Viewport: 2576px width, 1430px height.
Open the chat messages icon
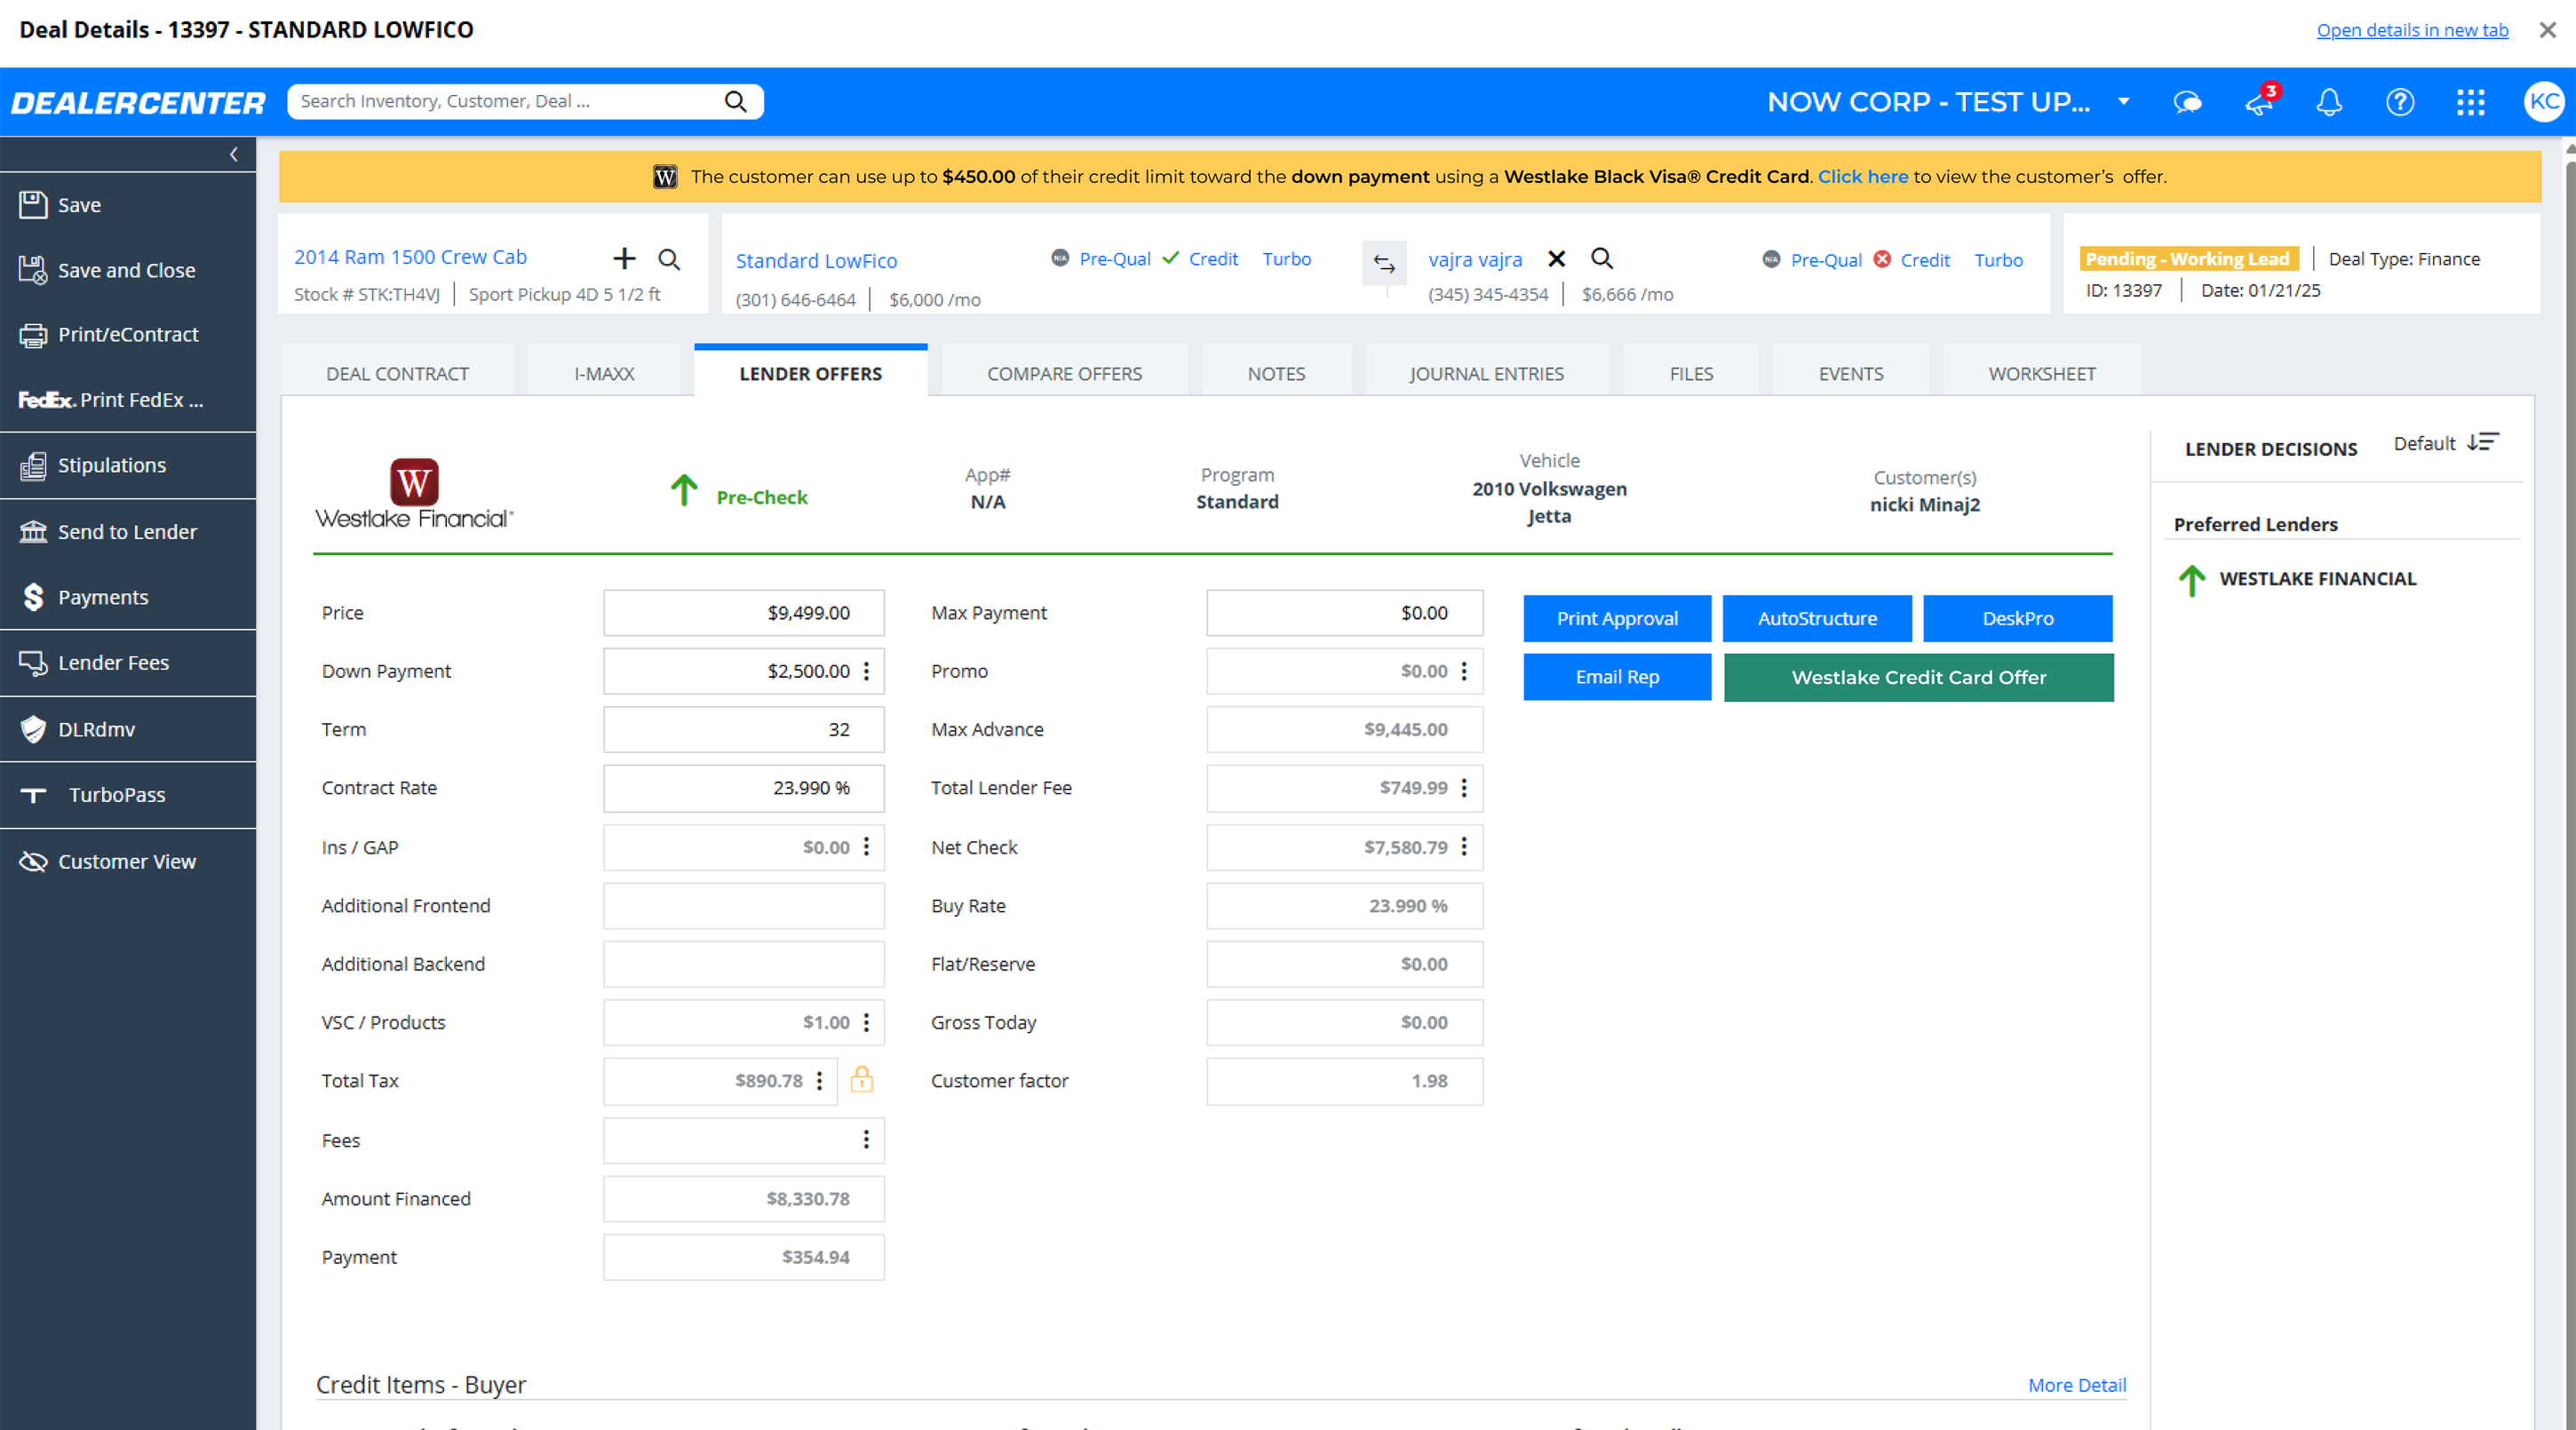(x=2187, y=102)
